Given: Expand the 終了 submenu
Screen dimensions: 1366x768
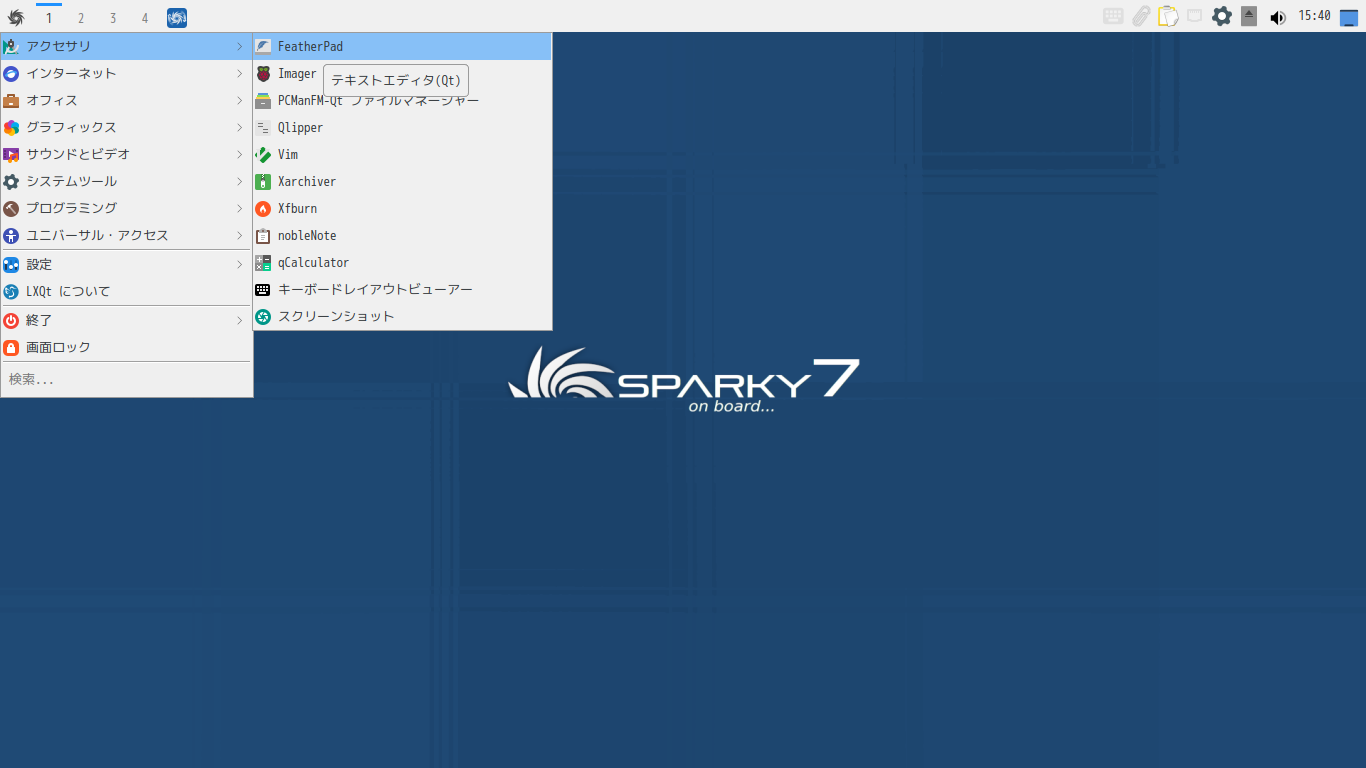Looking at the screenshot, I should coord(126,320).
